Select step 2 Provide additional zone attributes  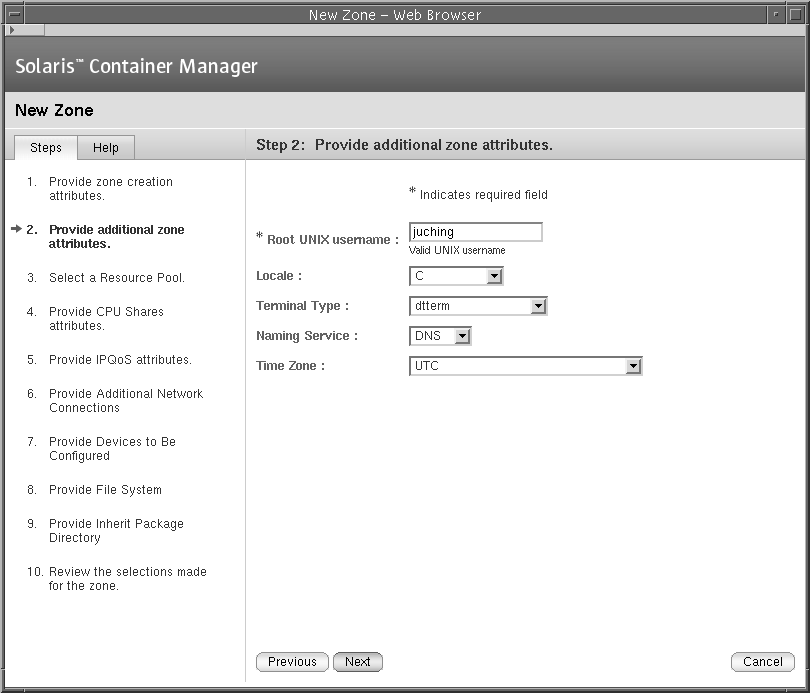[116, 237]
